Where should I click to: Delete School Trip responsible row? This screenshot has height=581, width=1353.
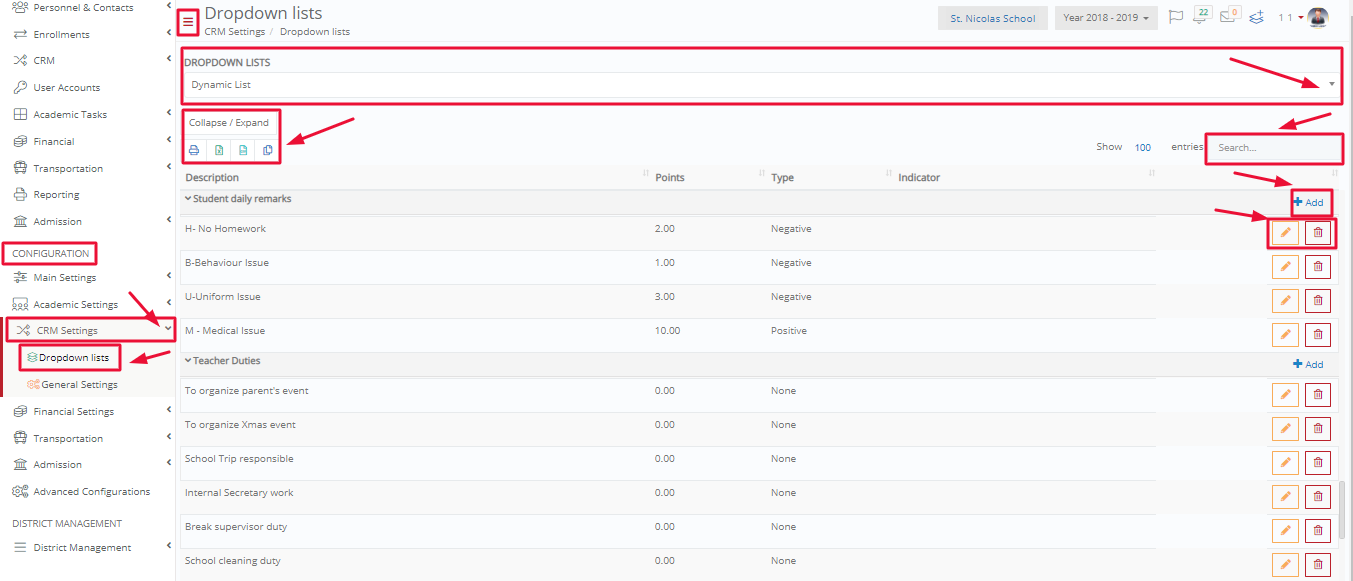click(1318, 463)
